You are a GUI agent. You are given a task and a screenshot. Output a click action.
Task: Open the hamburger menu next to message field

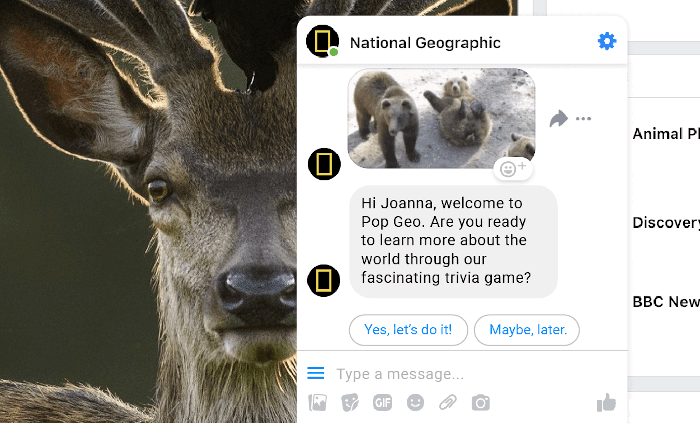(x=316, y=373)
